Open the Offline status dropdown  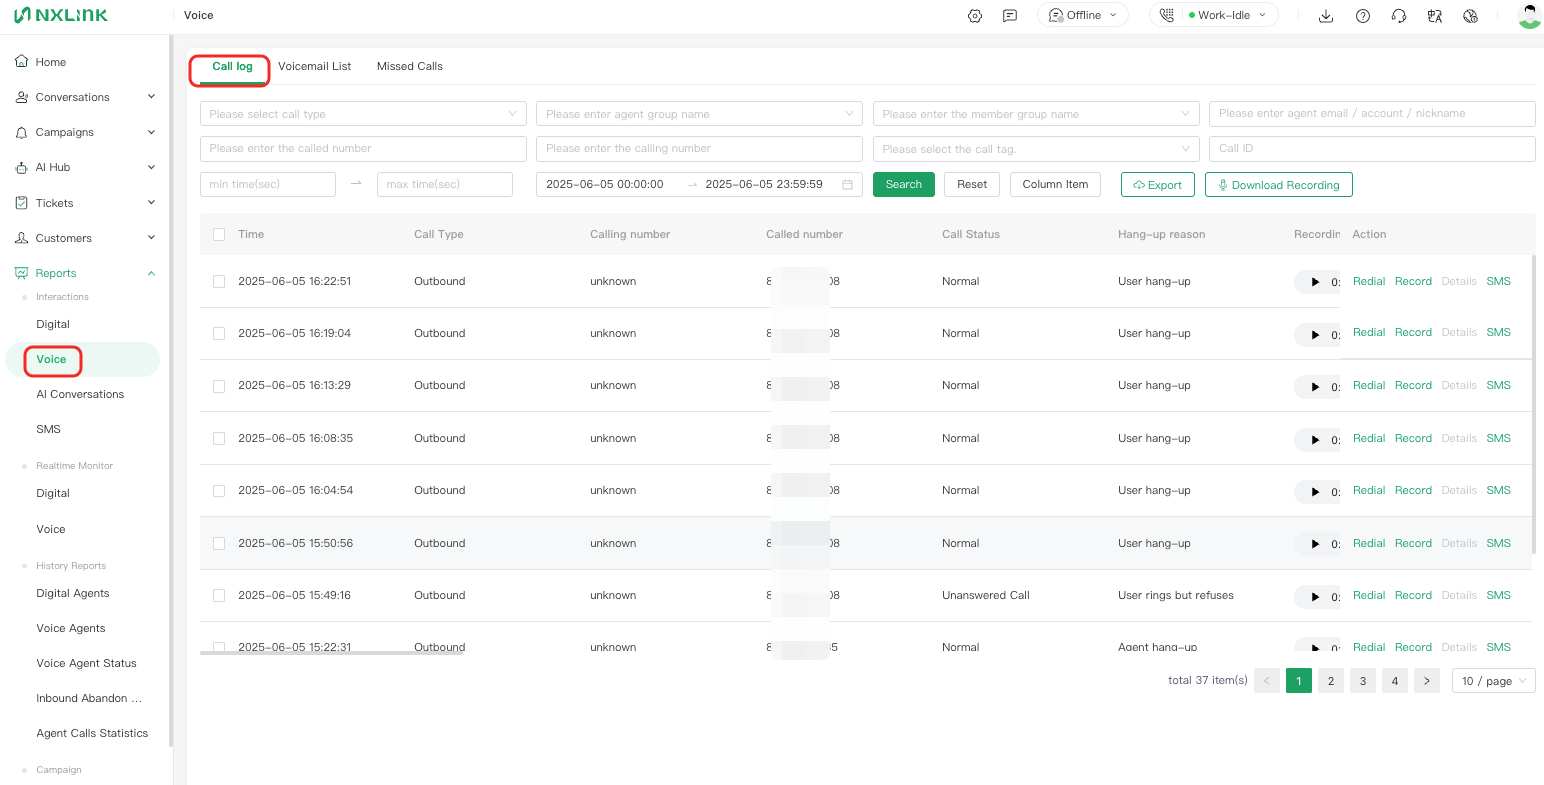point(1083,15)
